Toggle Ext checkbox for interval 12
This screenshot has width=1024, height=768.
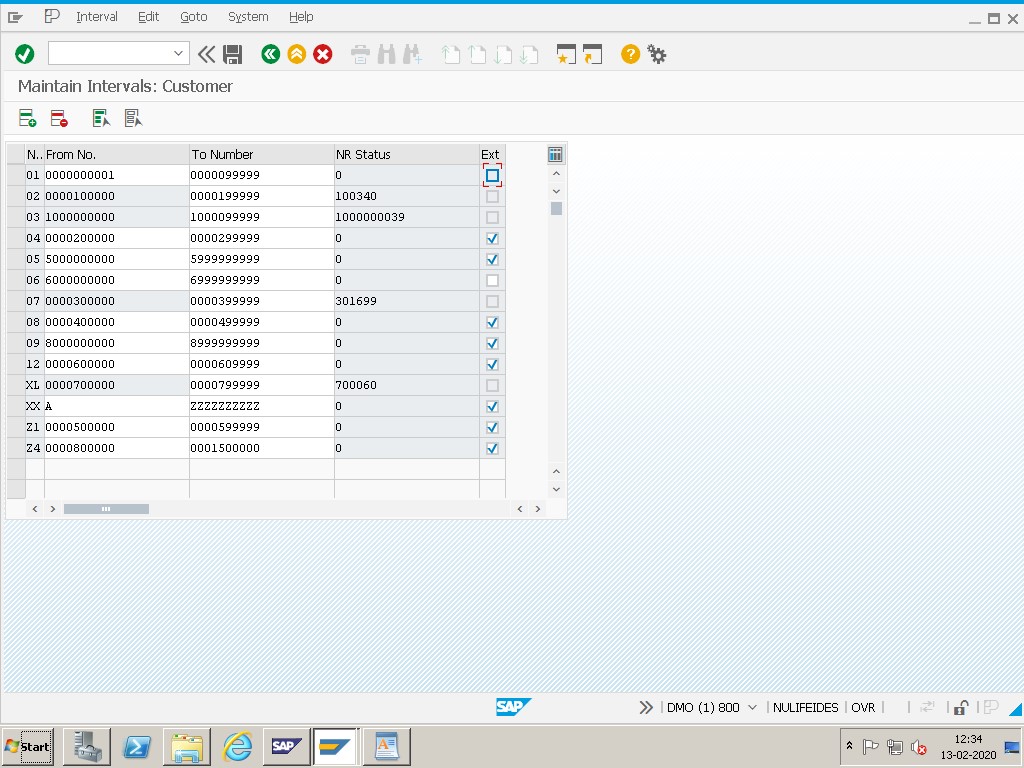(x=492, y=364)
